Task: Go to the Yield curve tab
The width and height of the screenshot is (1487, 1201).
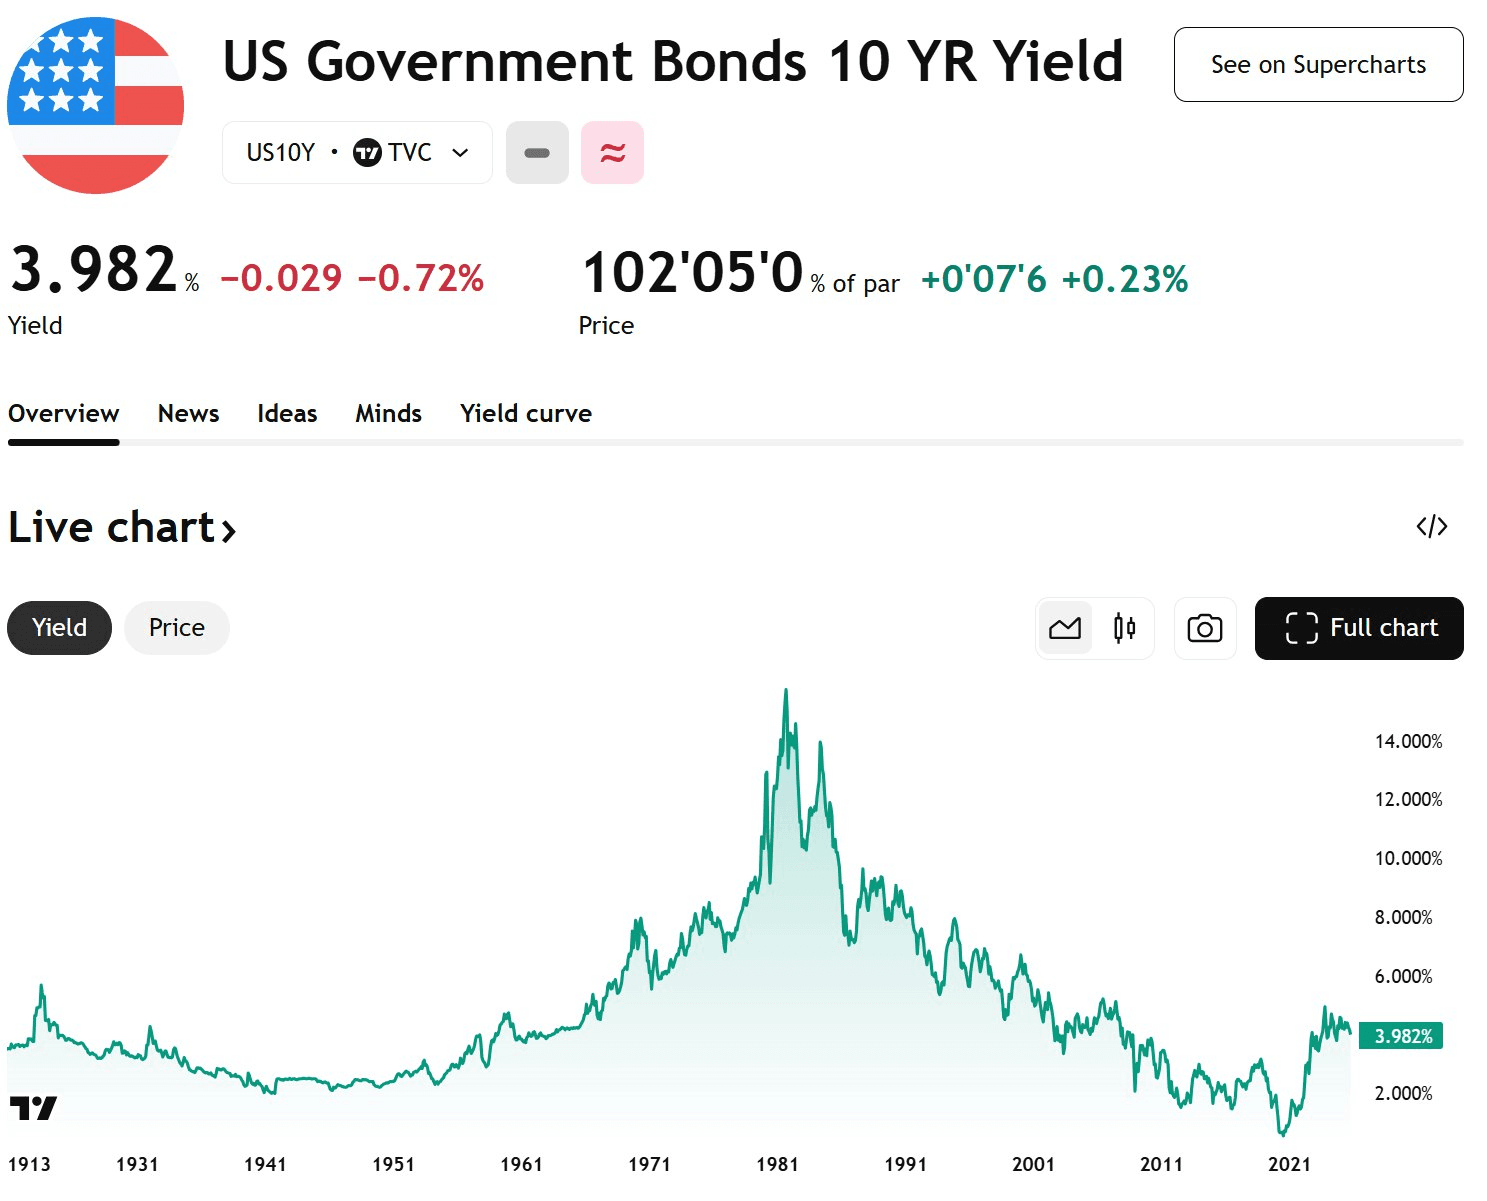Action: tap(525, 414)
